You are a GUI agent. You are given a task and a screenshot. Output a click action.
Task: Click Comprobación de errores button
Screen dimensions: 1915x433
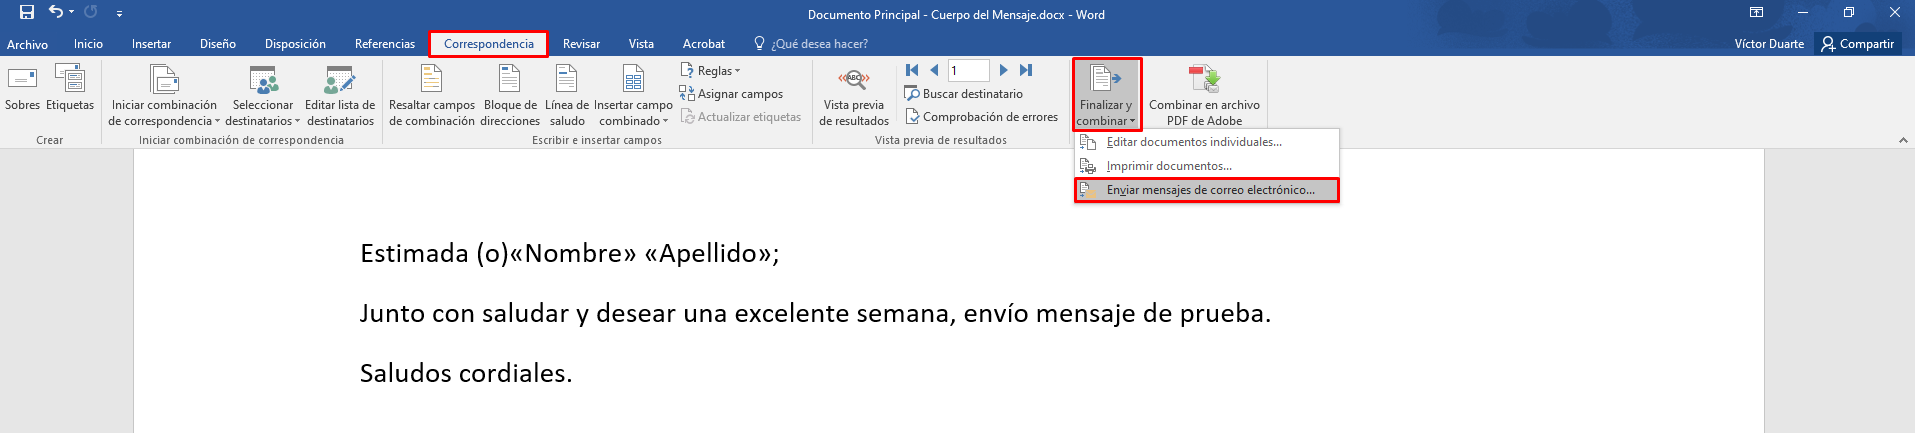(982, 117)
